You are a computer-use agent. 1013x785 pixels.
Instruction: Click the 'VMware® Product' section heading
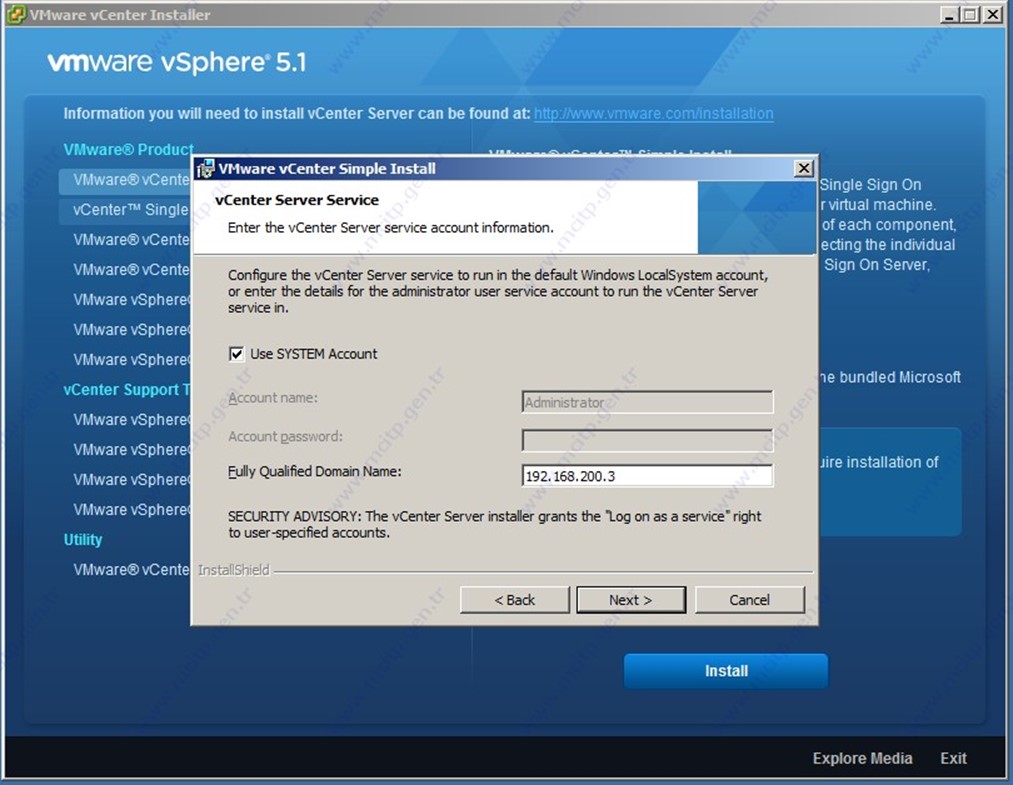(129, 149)
